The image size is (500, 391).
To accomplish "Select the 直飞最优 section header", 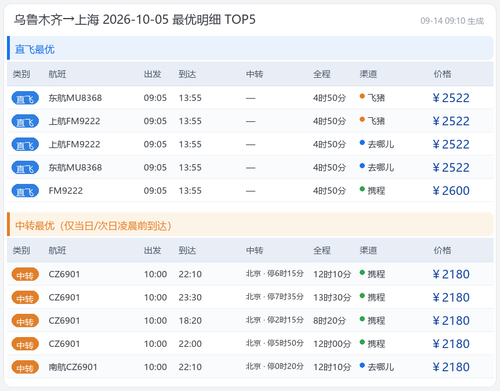I will 250,48.
